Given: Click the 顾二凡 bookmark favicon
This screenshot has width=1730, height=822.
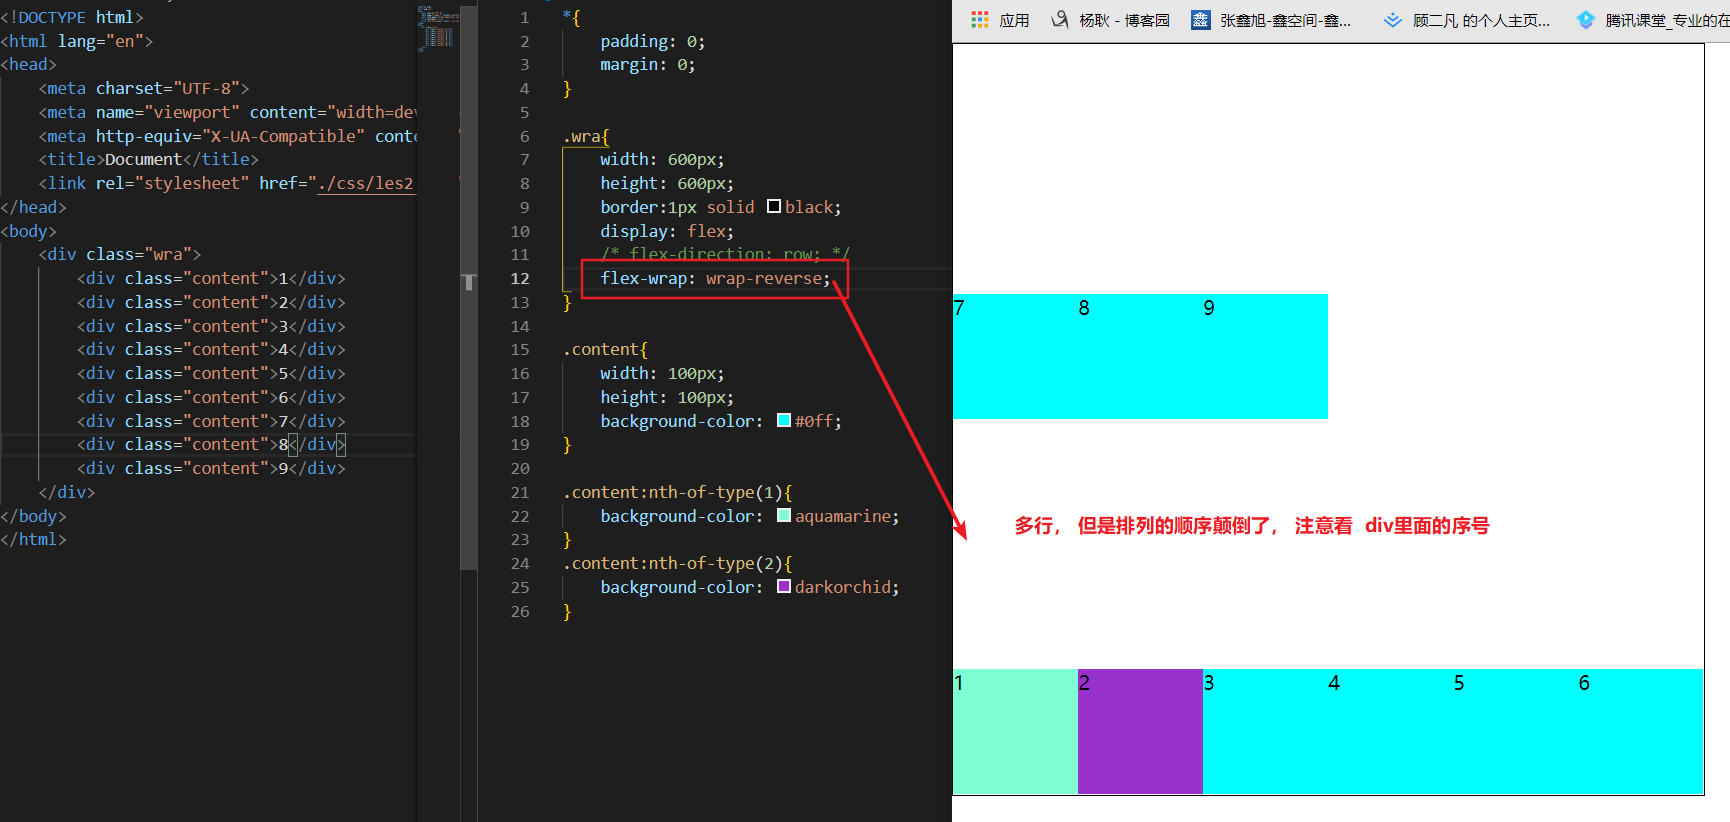Looking at the screenshot, I should (x=1392, y=20).
